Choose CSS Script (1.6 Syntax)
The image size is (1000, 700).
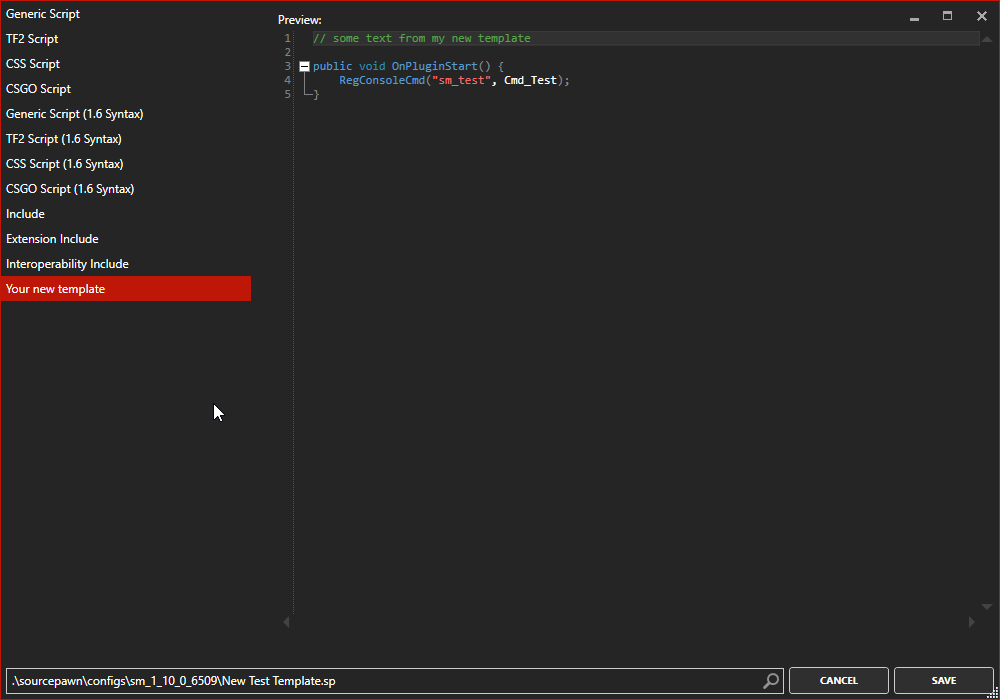click(126, 164)
